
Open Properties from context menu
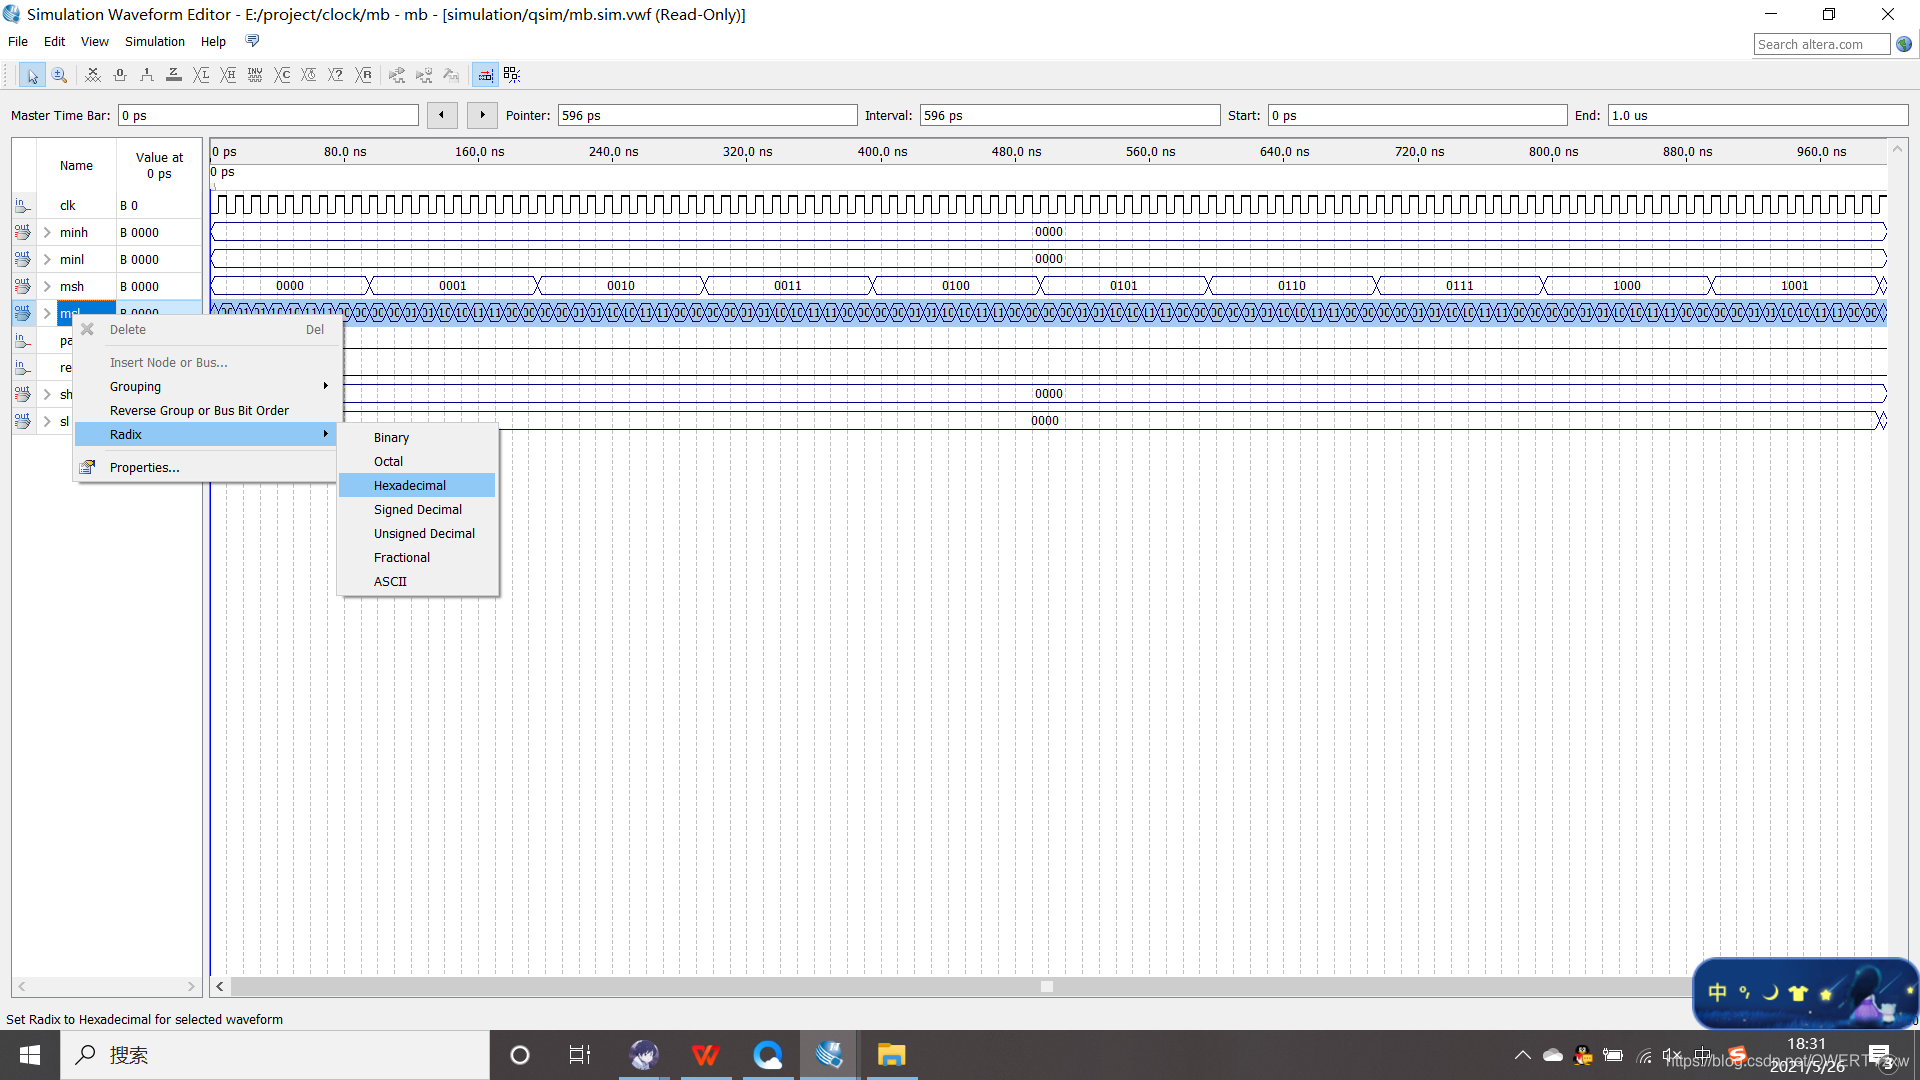tap(206, 468)
